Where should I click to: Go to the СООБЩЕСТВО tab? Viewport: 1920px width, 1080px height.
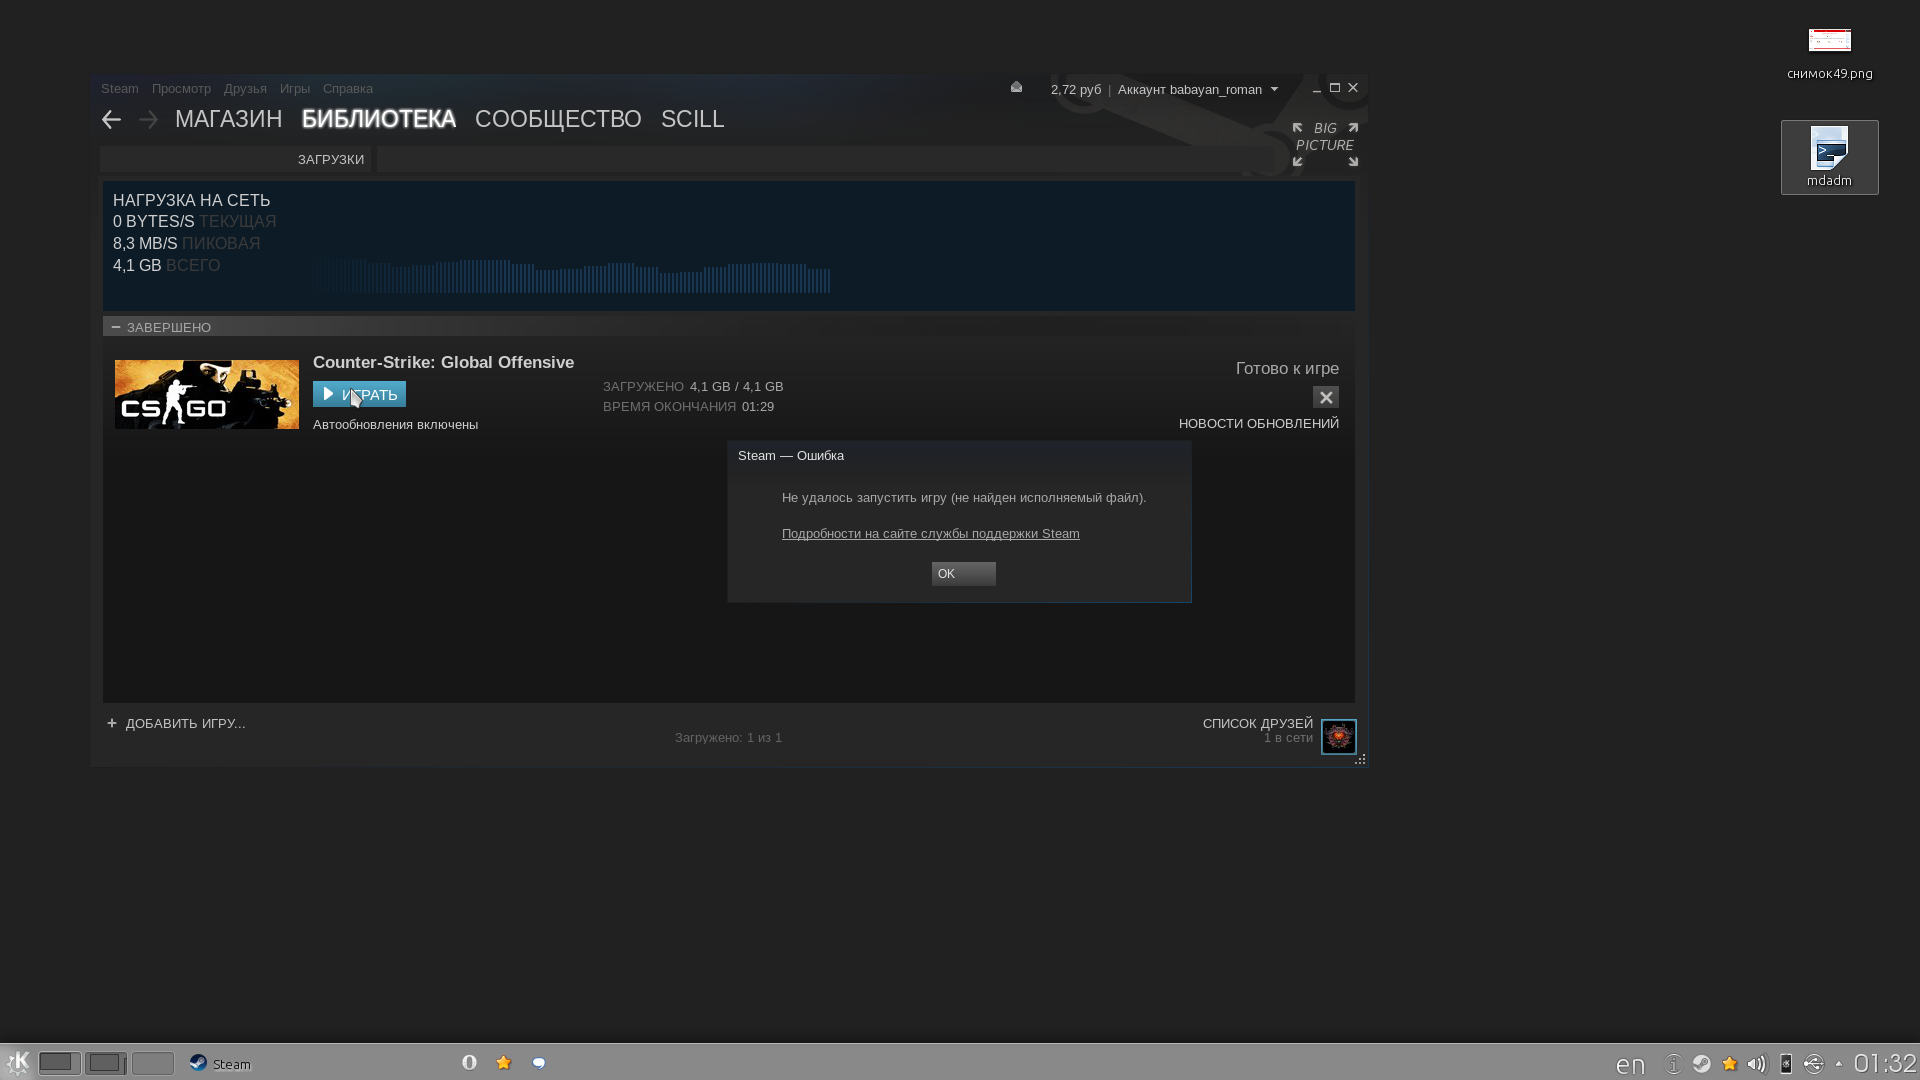[558, 119]
